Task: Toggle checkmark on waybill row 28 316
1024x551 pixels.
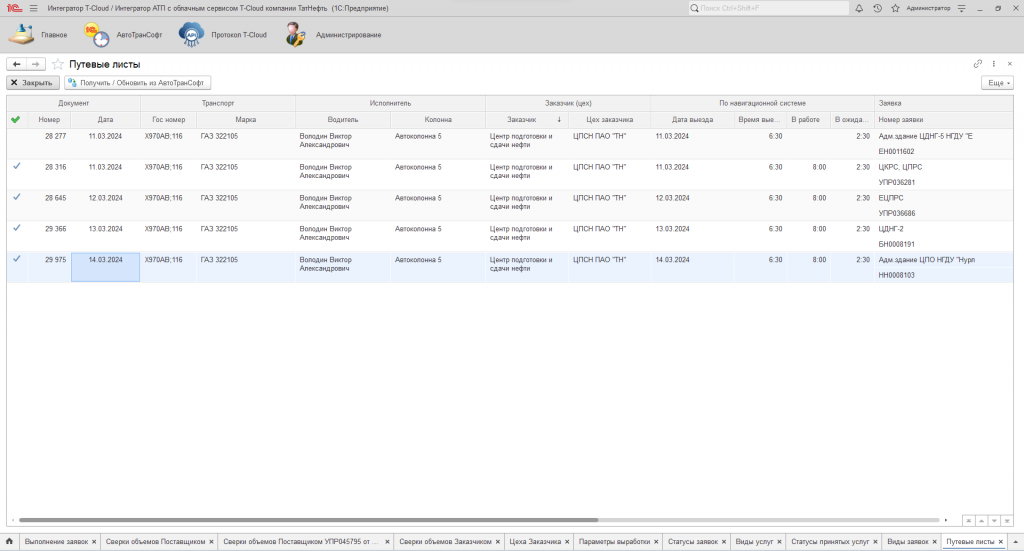Action: tap(16, 167)
